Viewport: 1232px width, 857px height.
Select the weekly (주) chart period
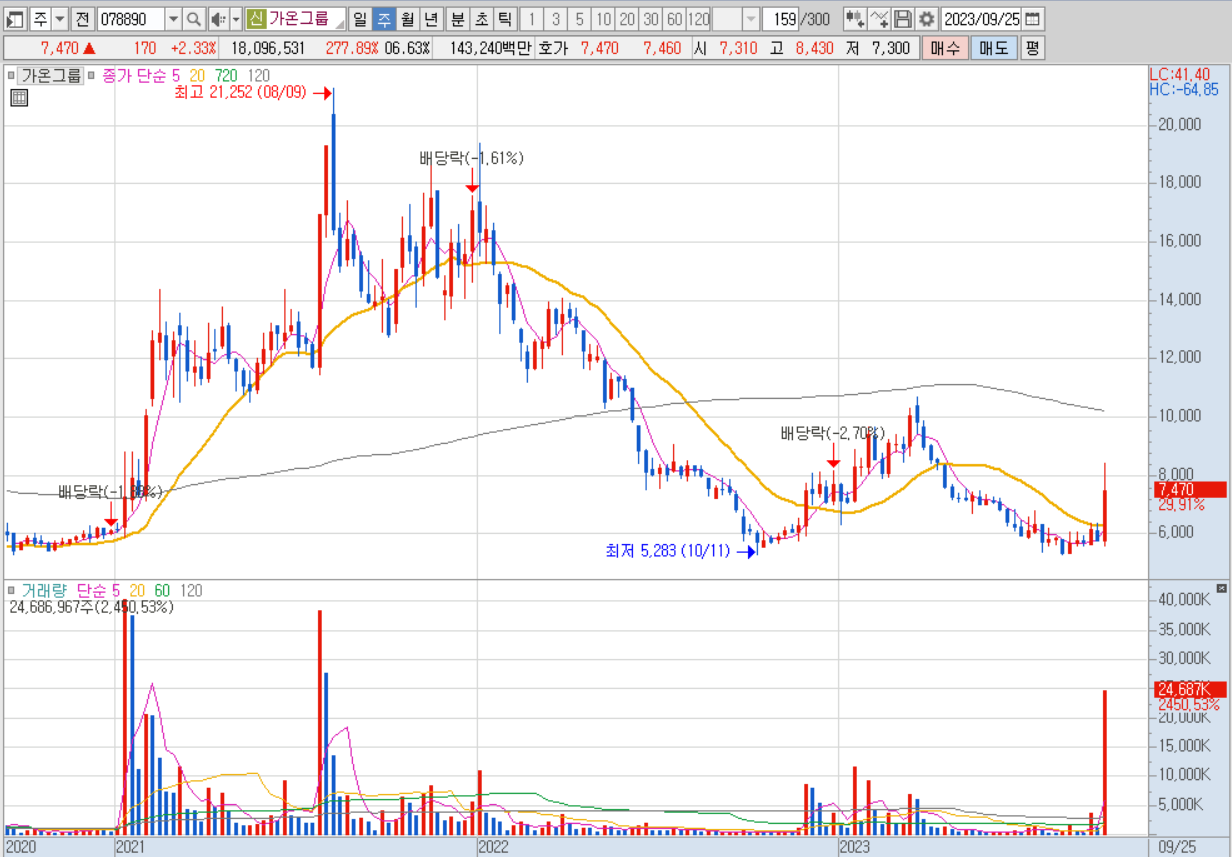click(x=384, y=19)
